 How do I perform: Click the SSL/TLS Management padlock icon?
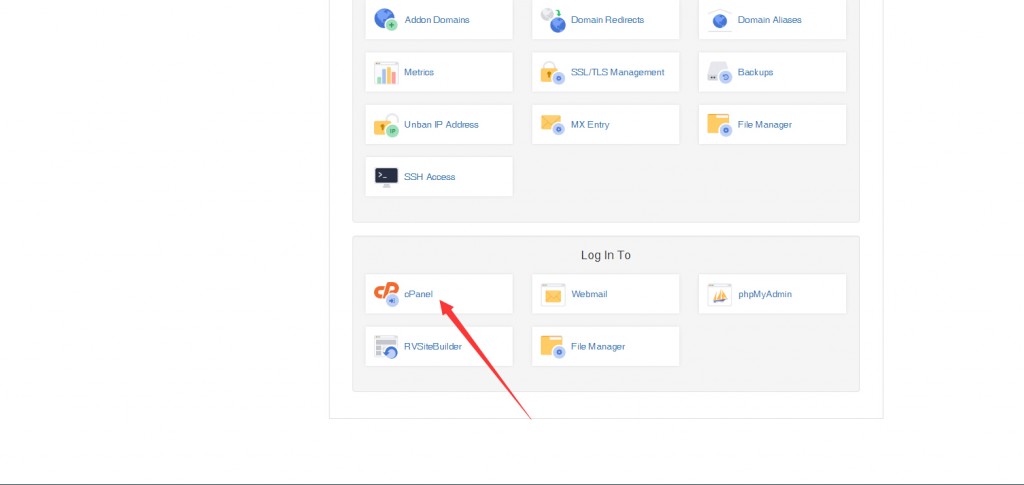coord(552,72)
